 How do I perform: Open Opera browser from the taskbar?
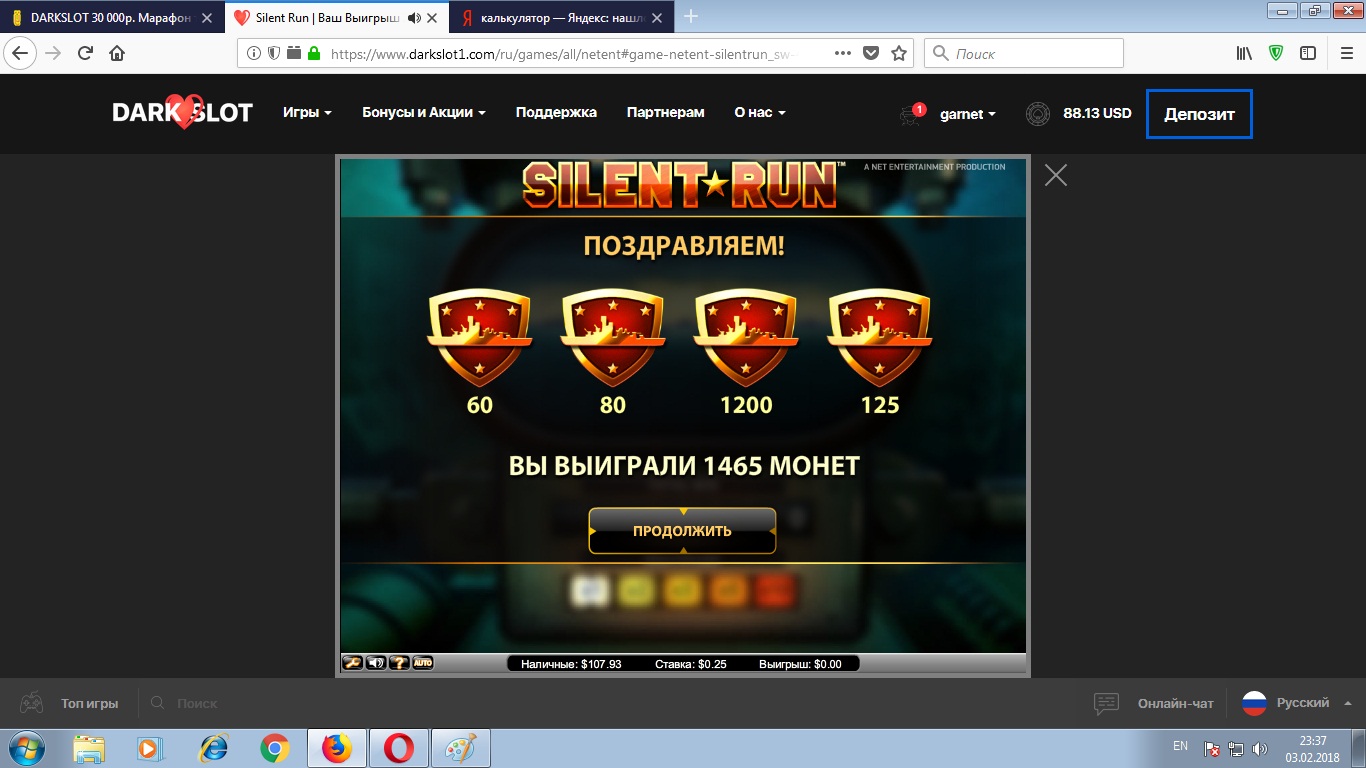[x=399, y=748]
